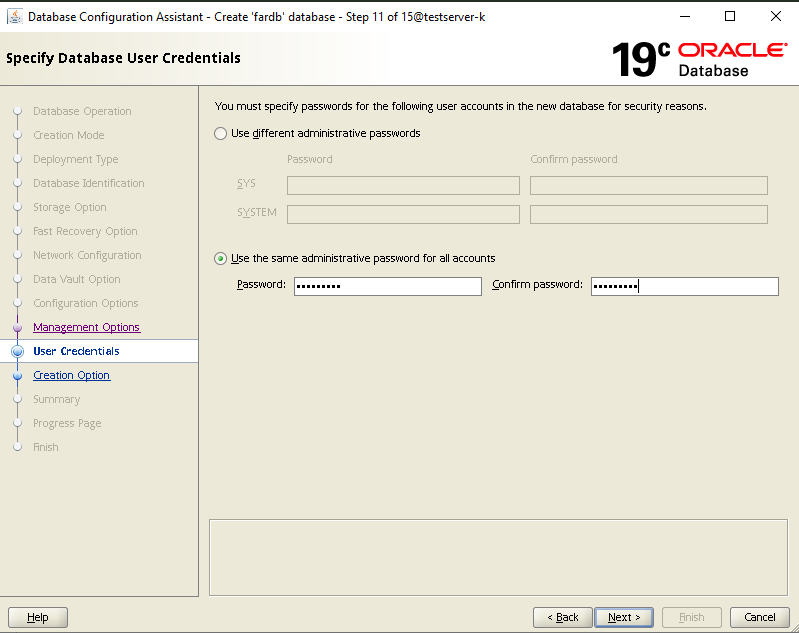This screenshot has height=633, width=799.
Task: Go Back to the previous step
Action: 563,617
